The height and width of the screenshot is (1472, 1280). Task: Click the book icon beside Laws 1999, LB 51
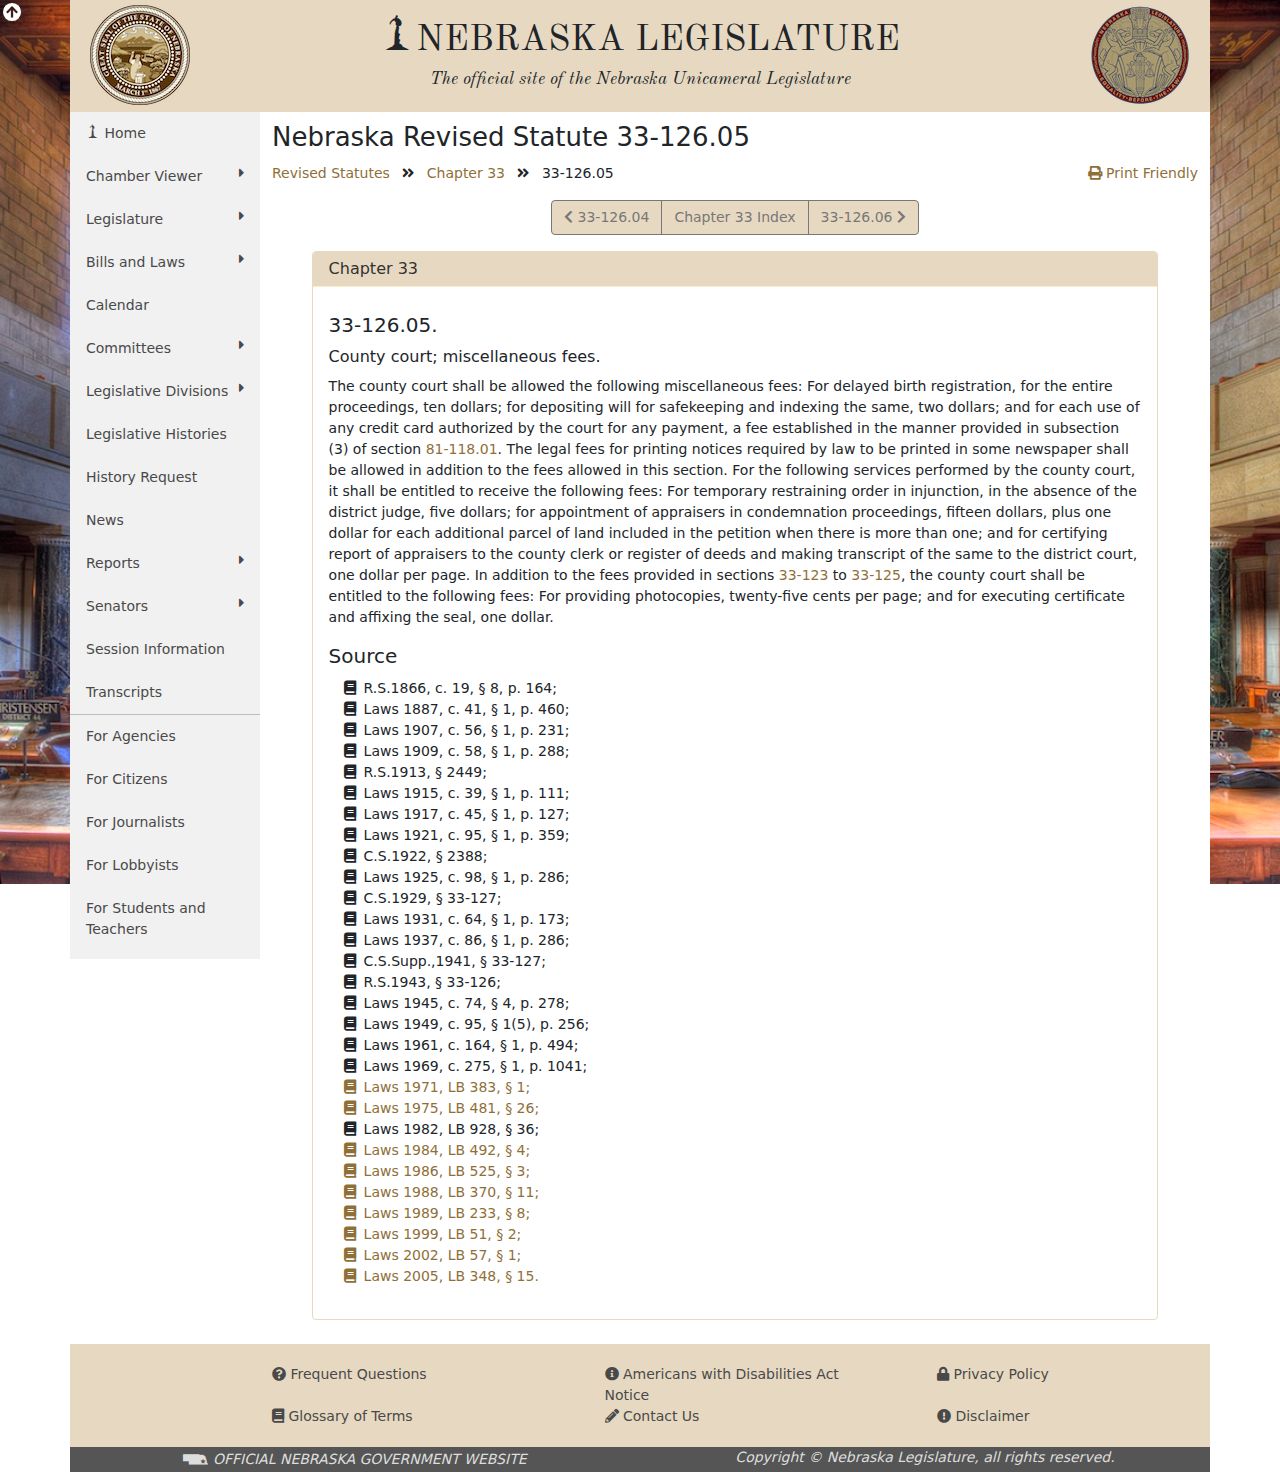point(350,1234)
